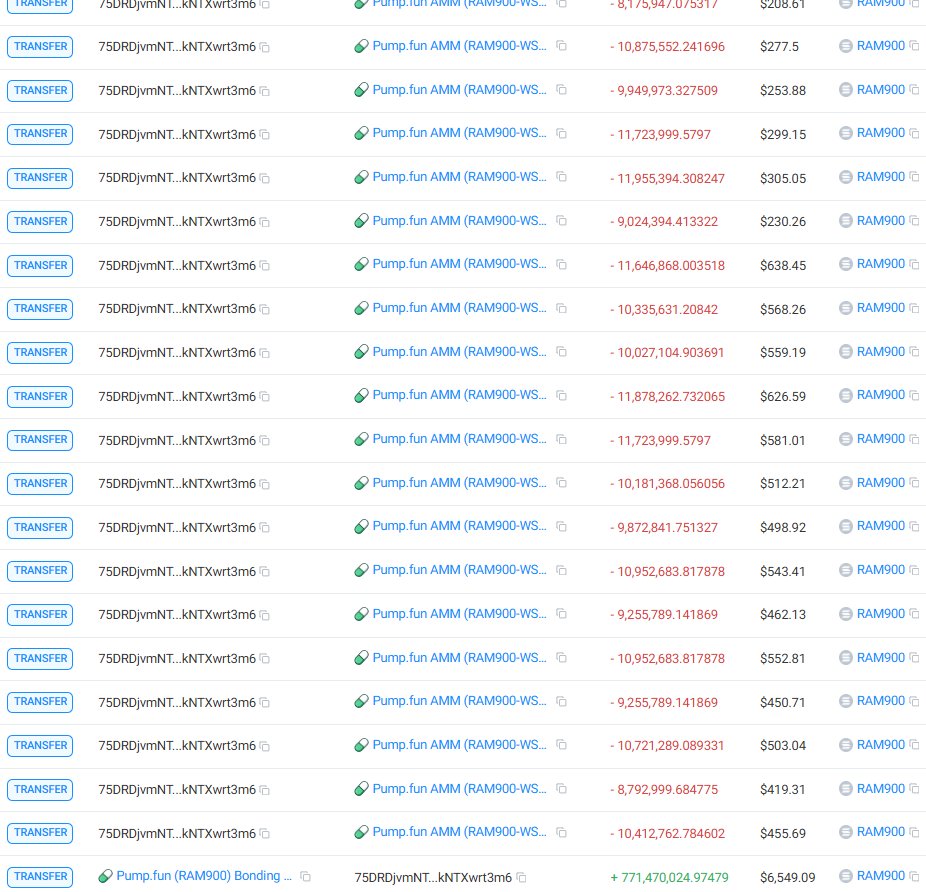Screen dimensions: 926x892
Task: Click the first TRANSFER label
Action: tap(39, 4)
